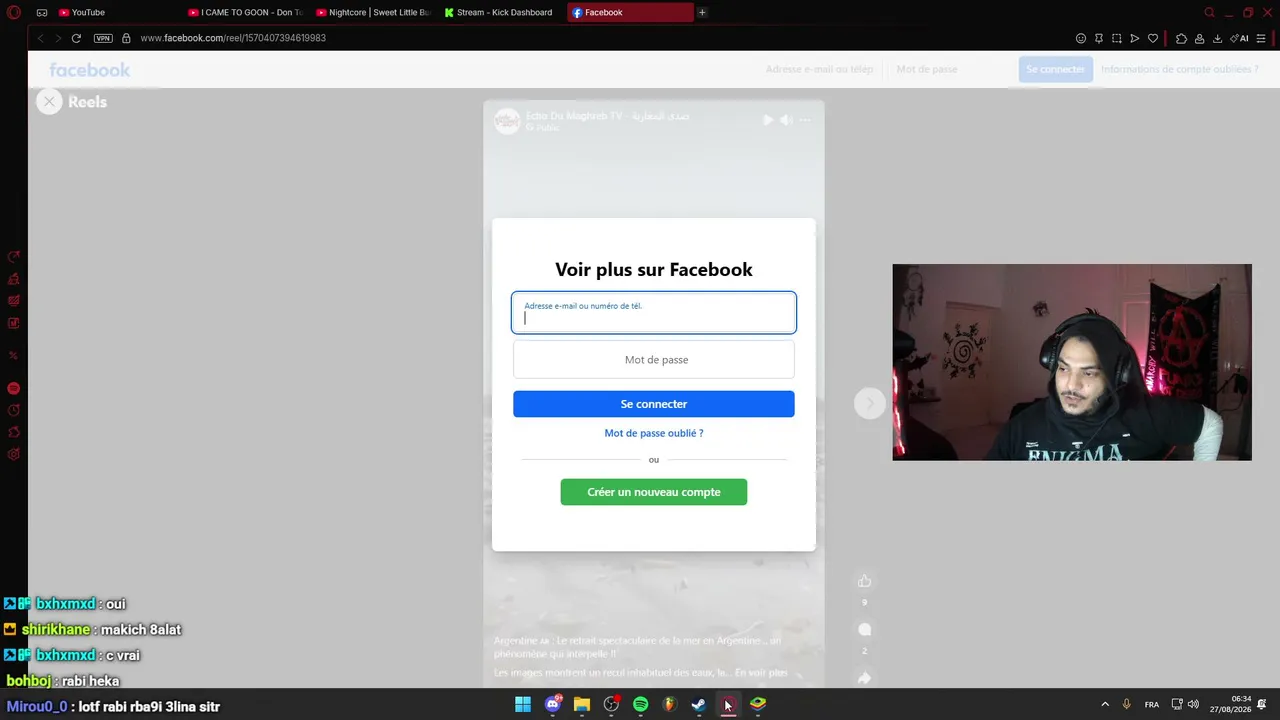Open FL Studio from the taskbar
This screenshot has height=720, width=1280.
pos(670,704)
